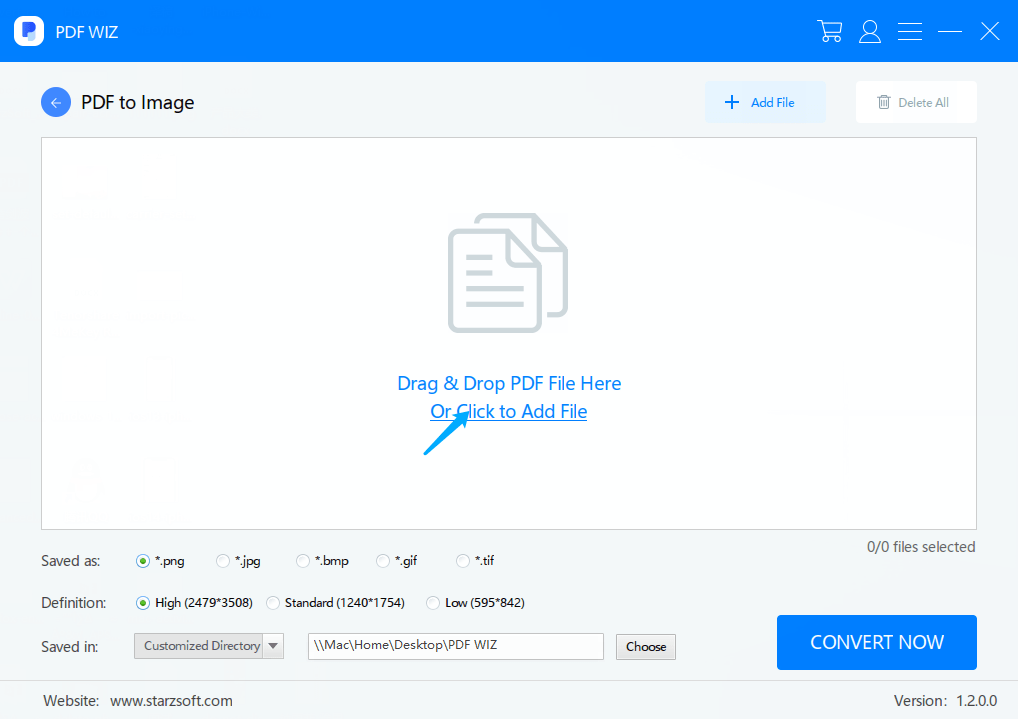
Task: Open the user account panel
Action: 870,30
